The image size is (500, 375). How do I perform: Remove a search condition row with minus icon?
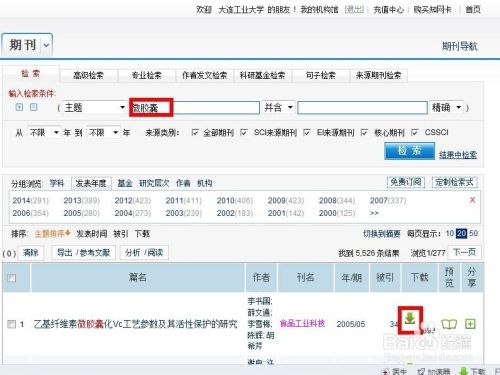click(x=33, y=107)
